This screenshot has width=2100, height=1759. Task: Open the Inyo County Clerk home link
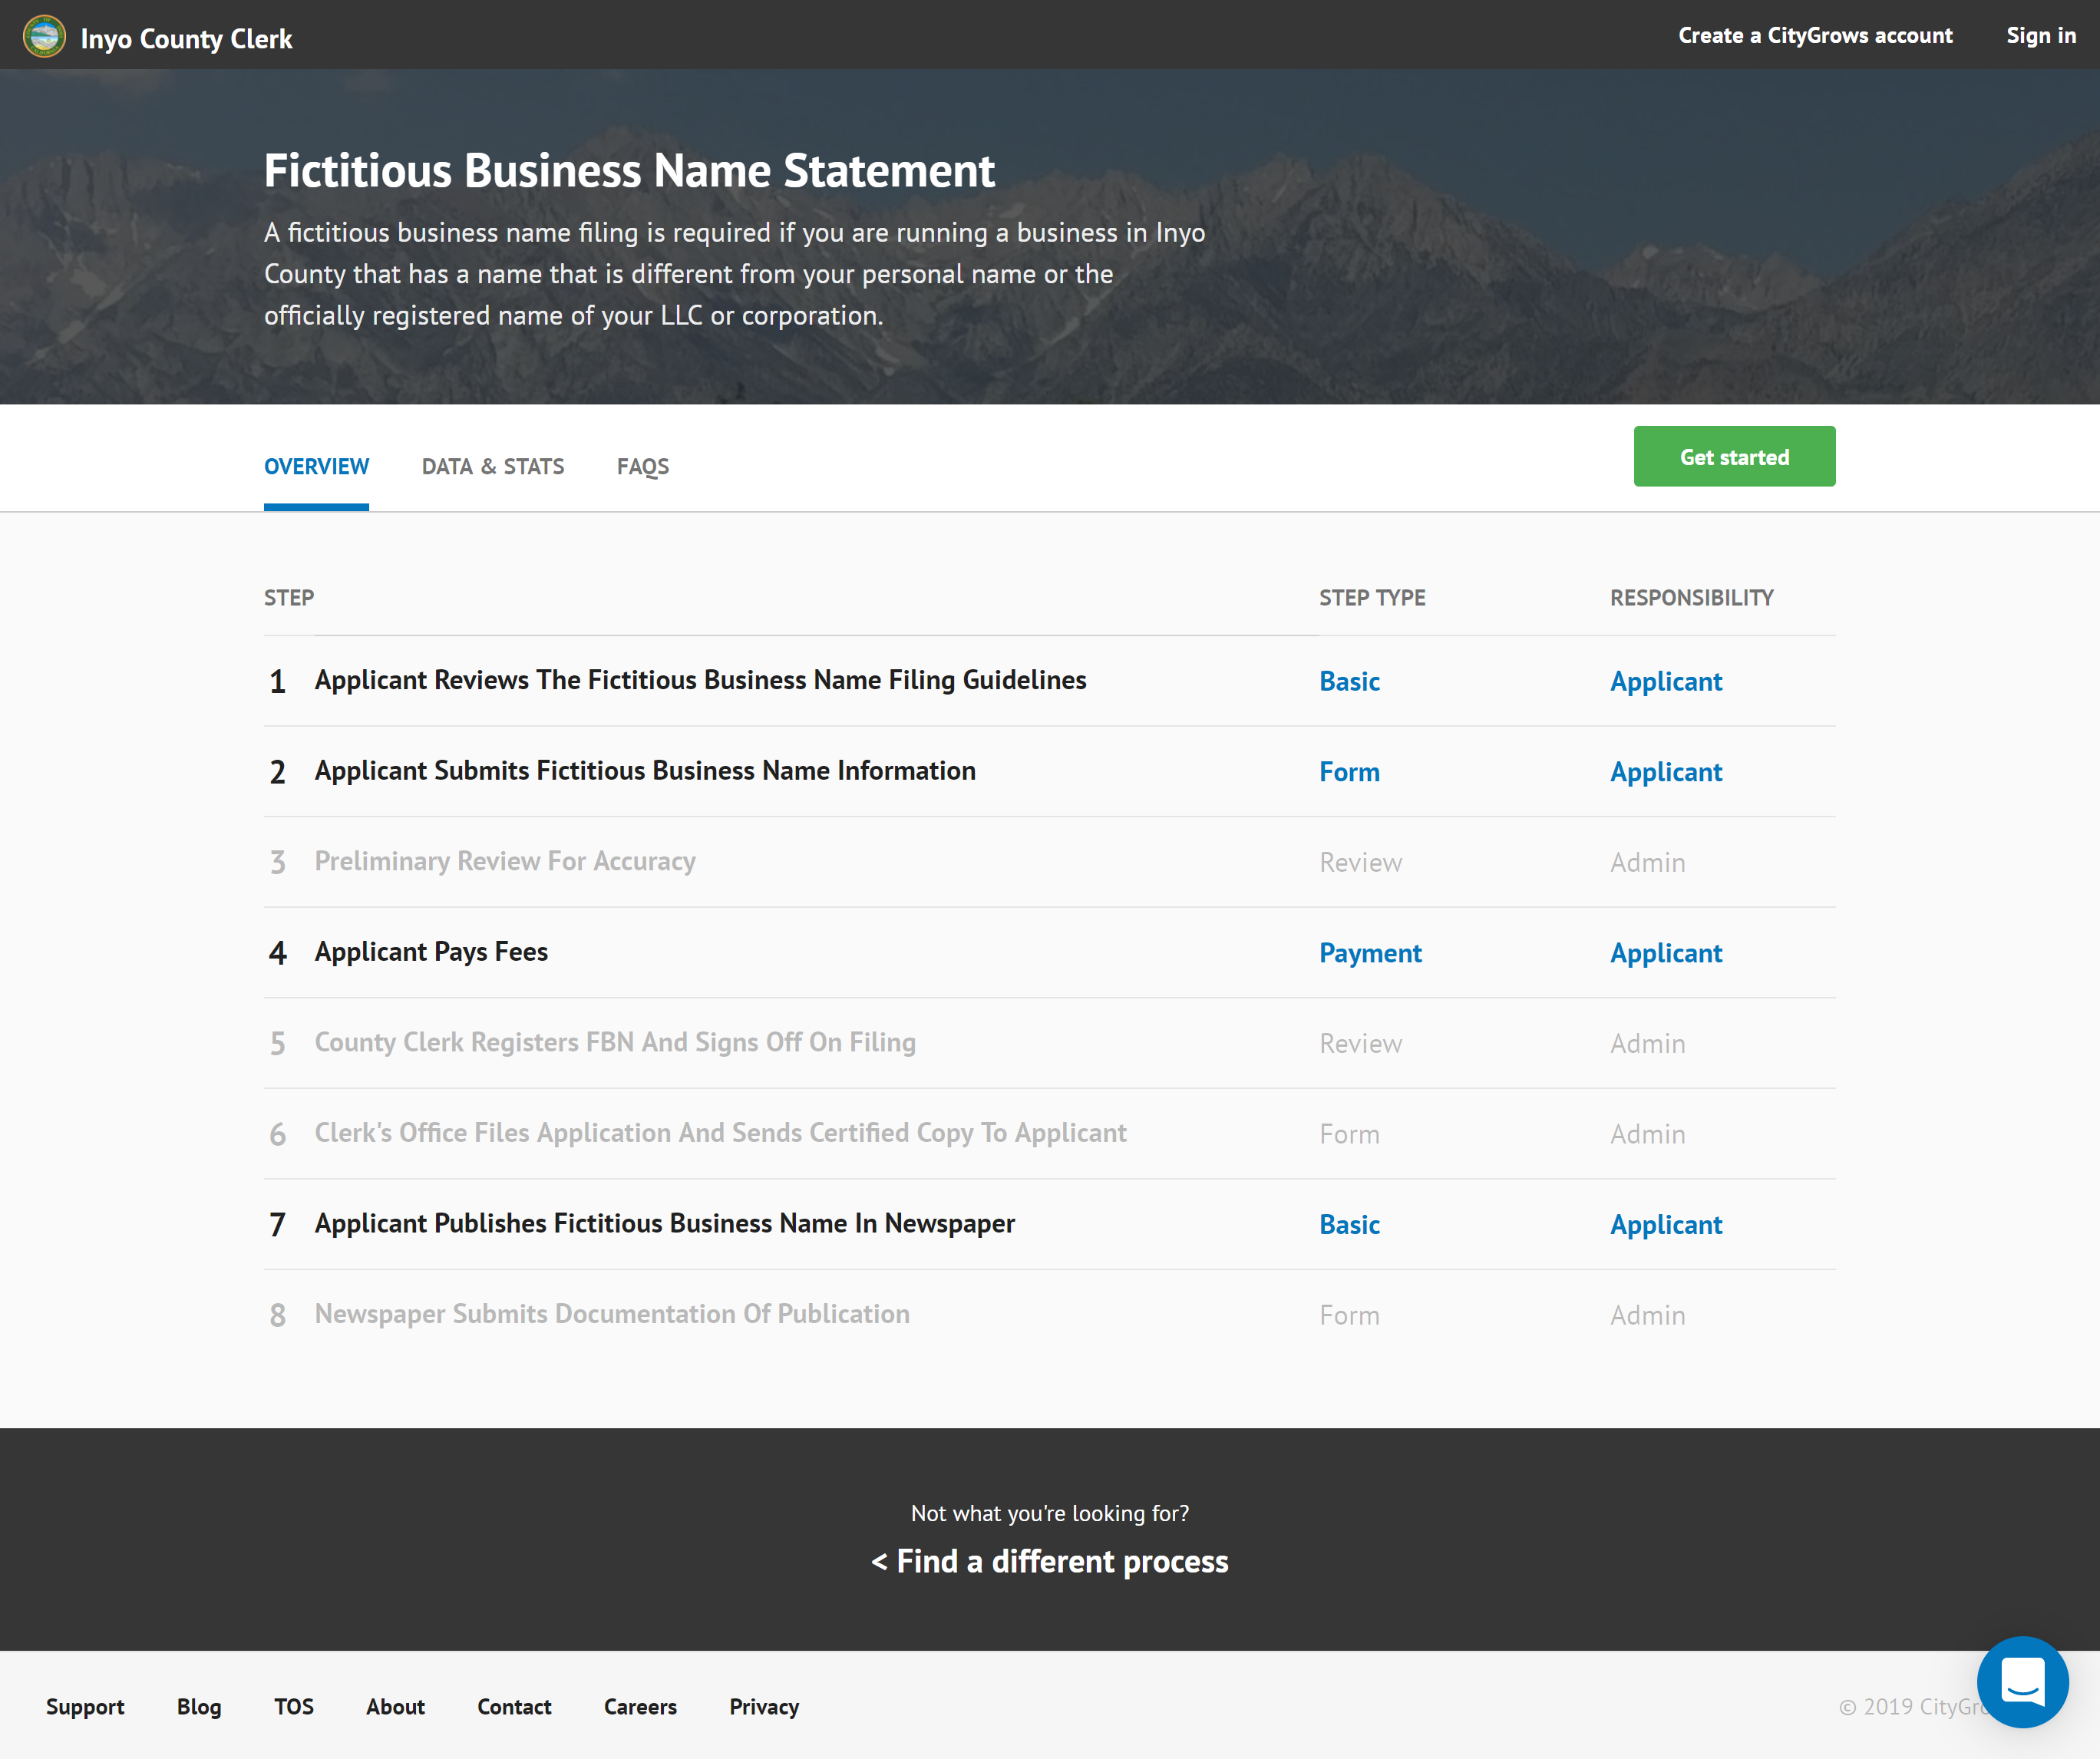tap(186, 38)
